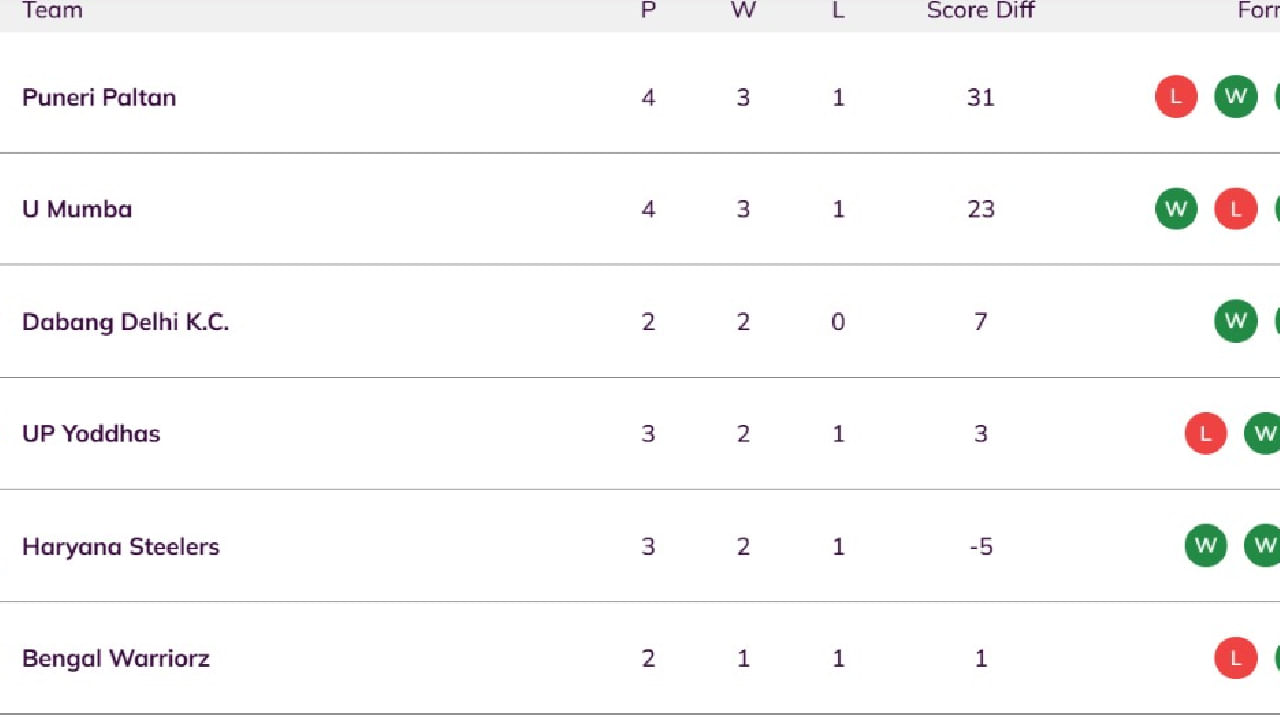The image size is (1280, 720).
Task: Click U Mumba's green W form badge
Action: click(1176, 209)
